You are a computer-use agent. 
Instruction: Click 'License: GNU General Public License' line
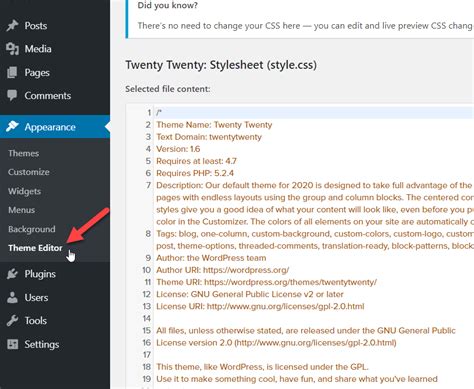250,294
